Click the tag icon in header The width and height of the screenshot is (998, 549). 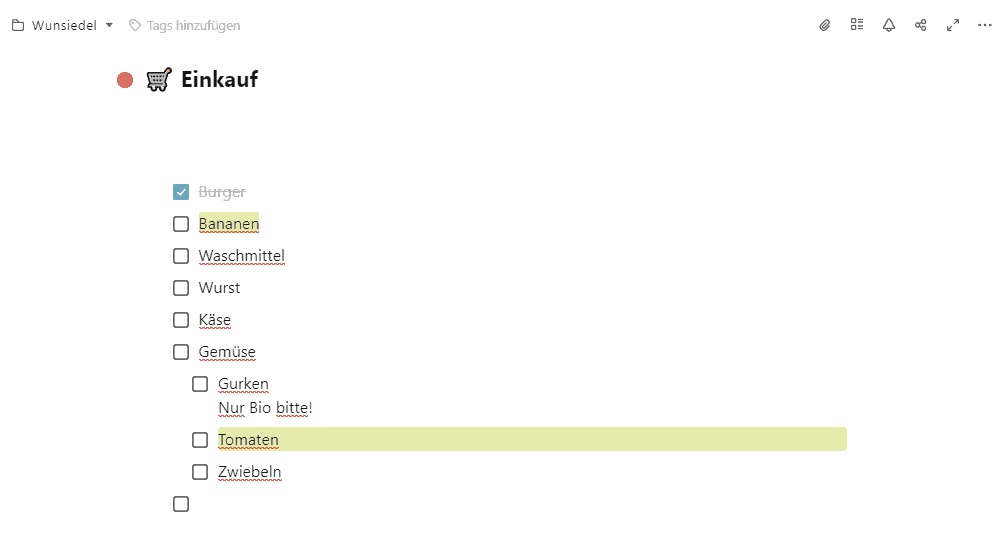click(x=135, y=25)
